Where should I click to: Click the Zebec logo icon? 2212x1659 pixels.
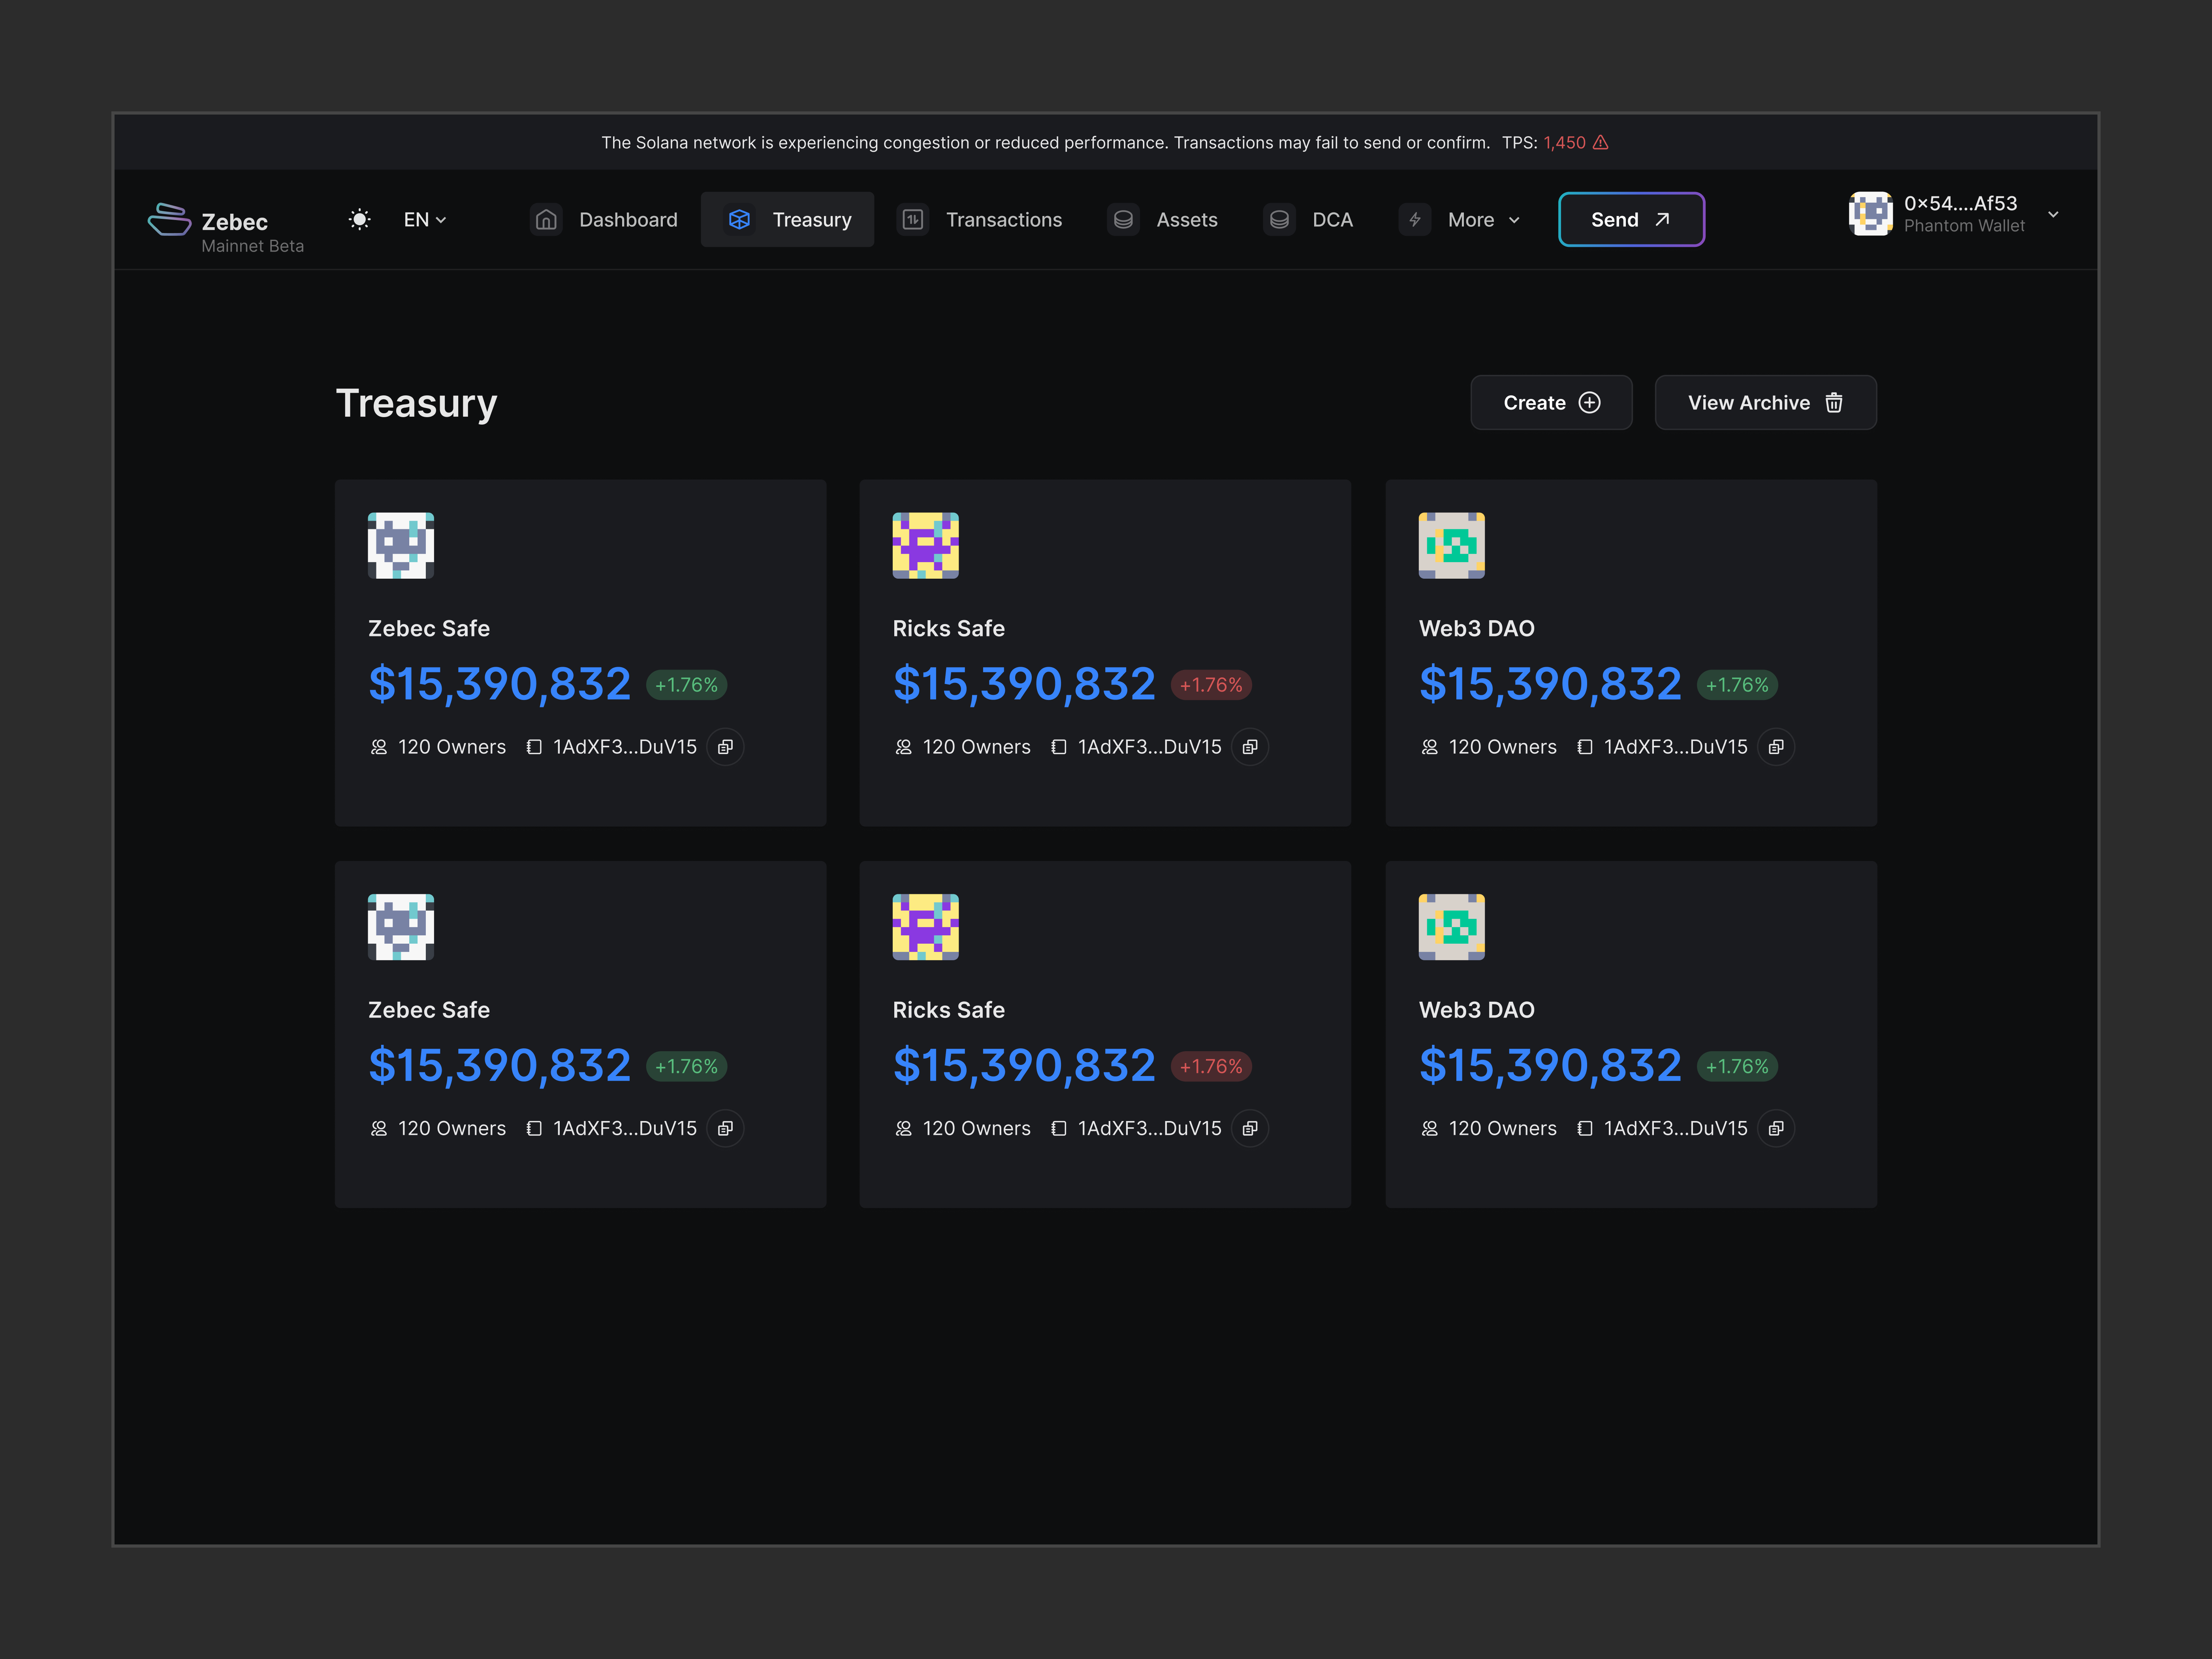tap(169, 219)
